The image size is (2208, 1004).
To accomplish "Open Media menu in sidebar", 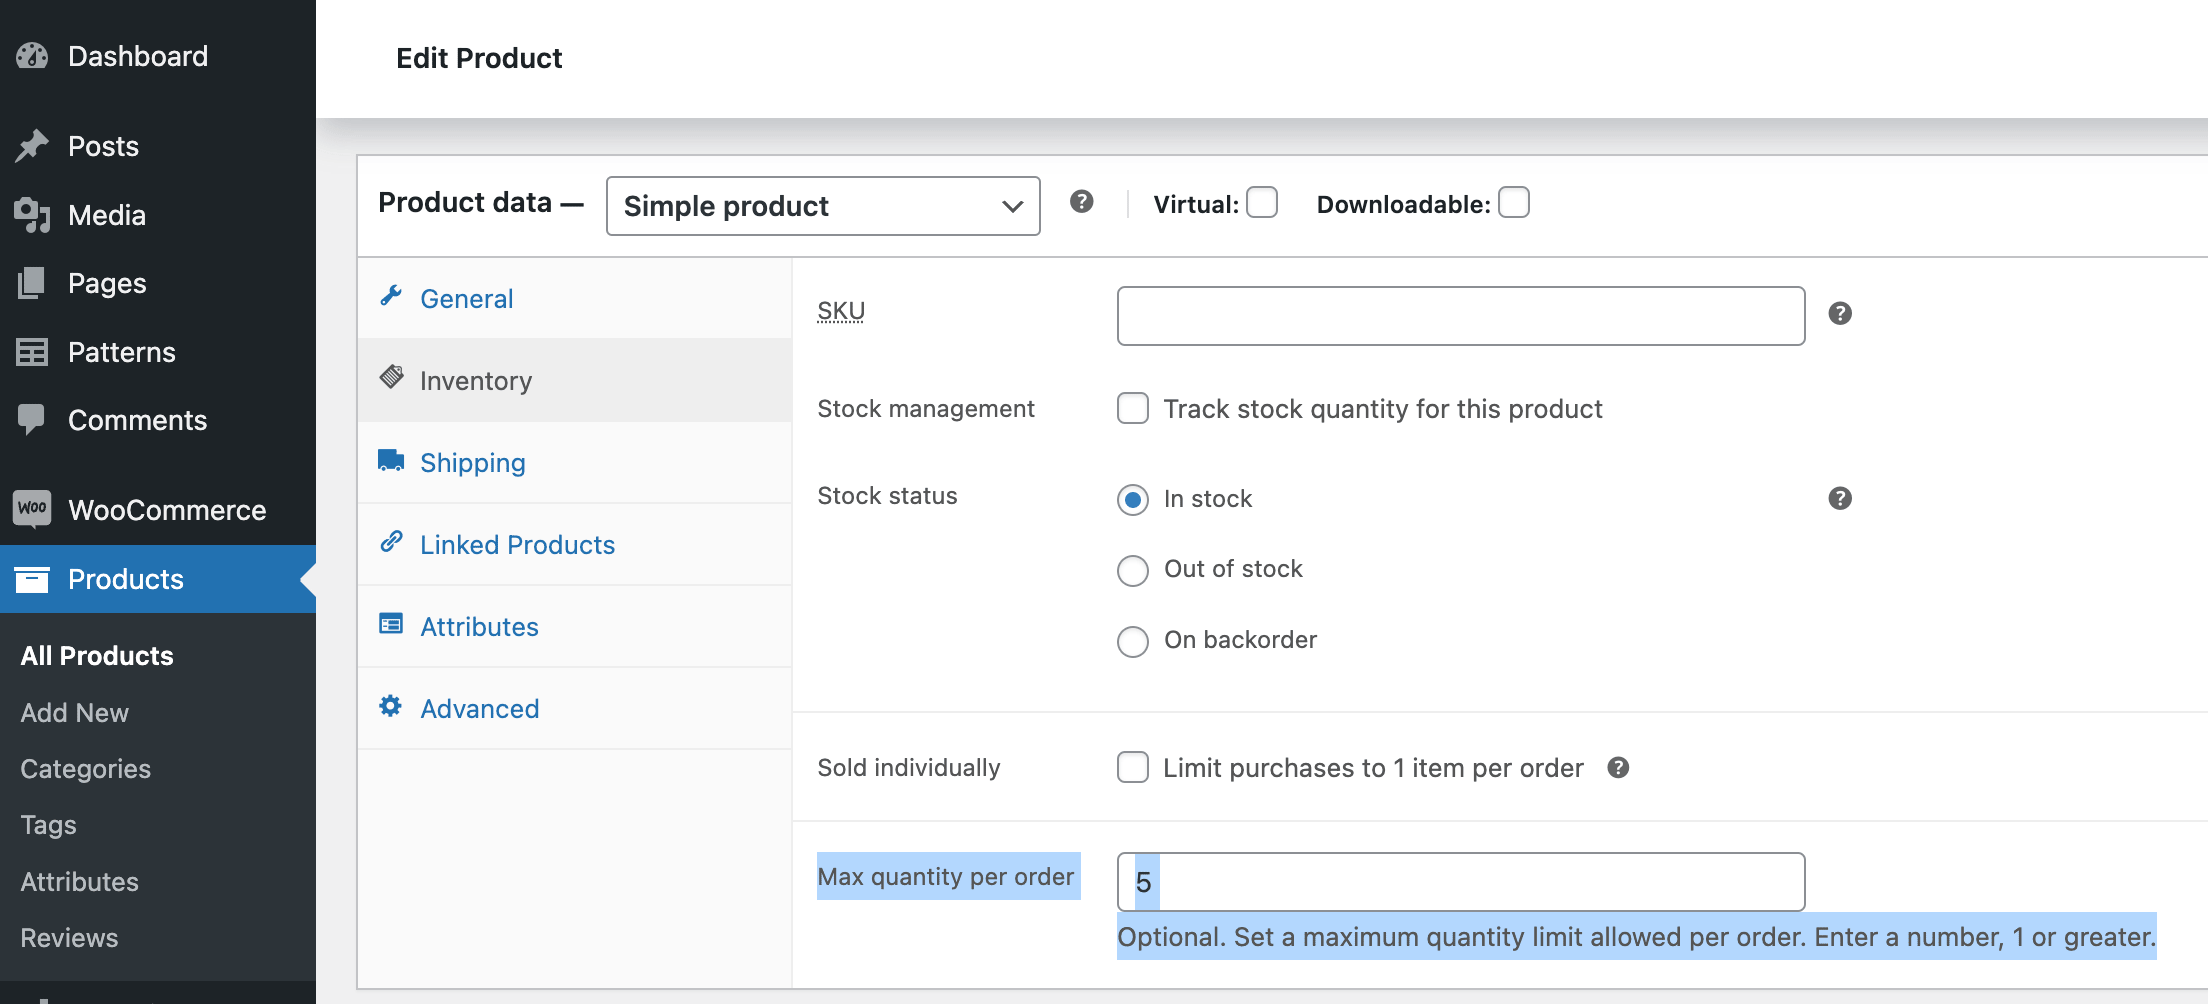I will pyautogui.click(x=158, y=215).
